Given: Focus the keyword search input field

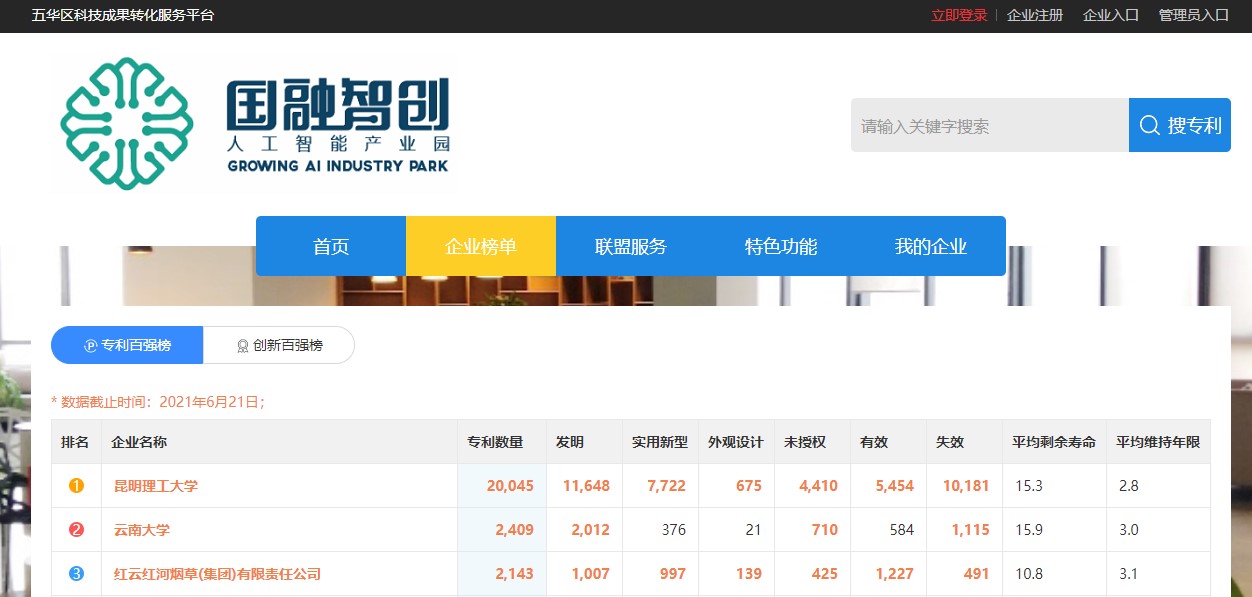Looking at the screenshot, I should (x=990, y=125).
